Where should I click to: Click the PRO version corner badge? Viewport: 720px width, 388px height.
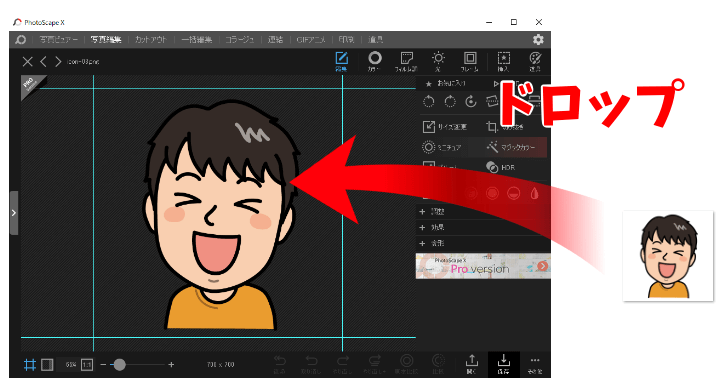pyautogui.click(x=30, y=84)
